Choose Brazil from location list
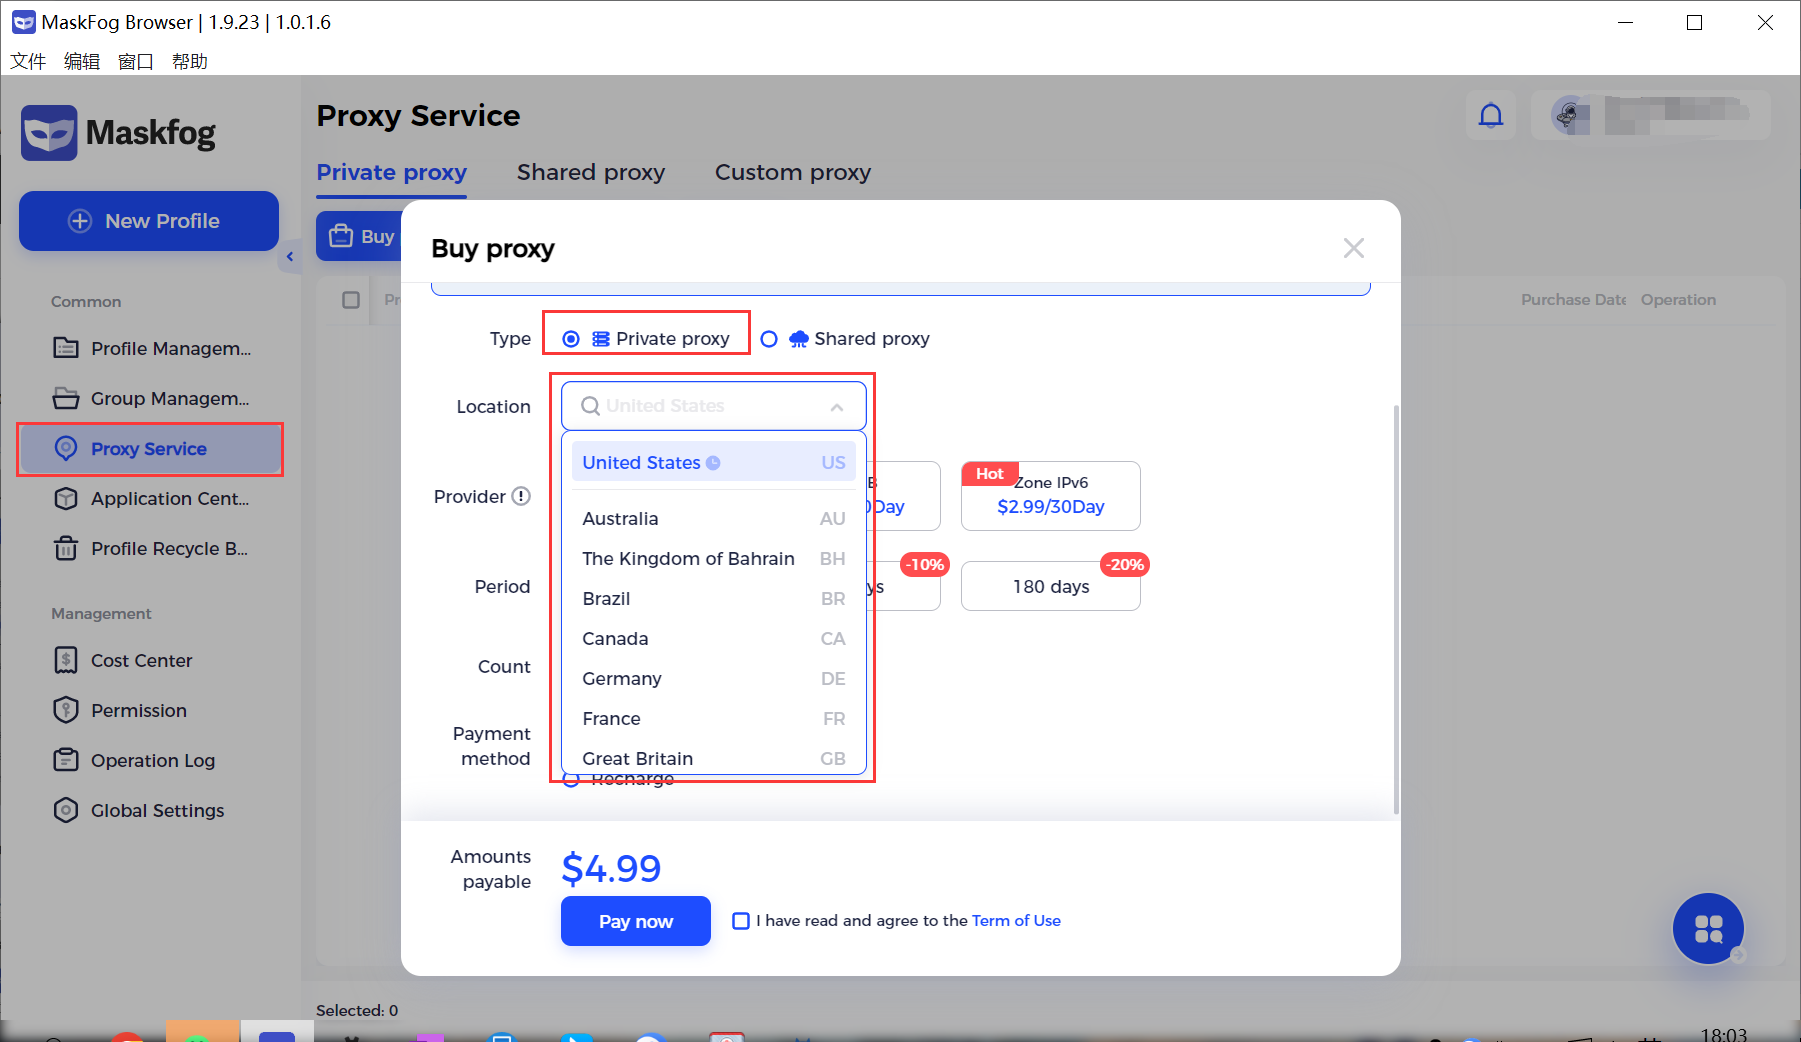The width and height of the screenshot is (1801, 1042). point(714,598)
